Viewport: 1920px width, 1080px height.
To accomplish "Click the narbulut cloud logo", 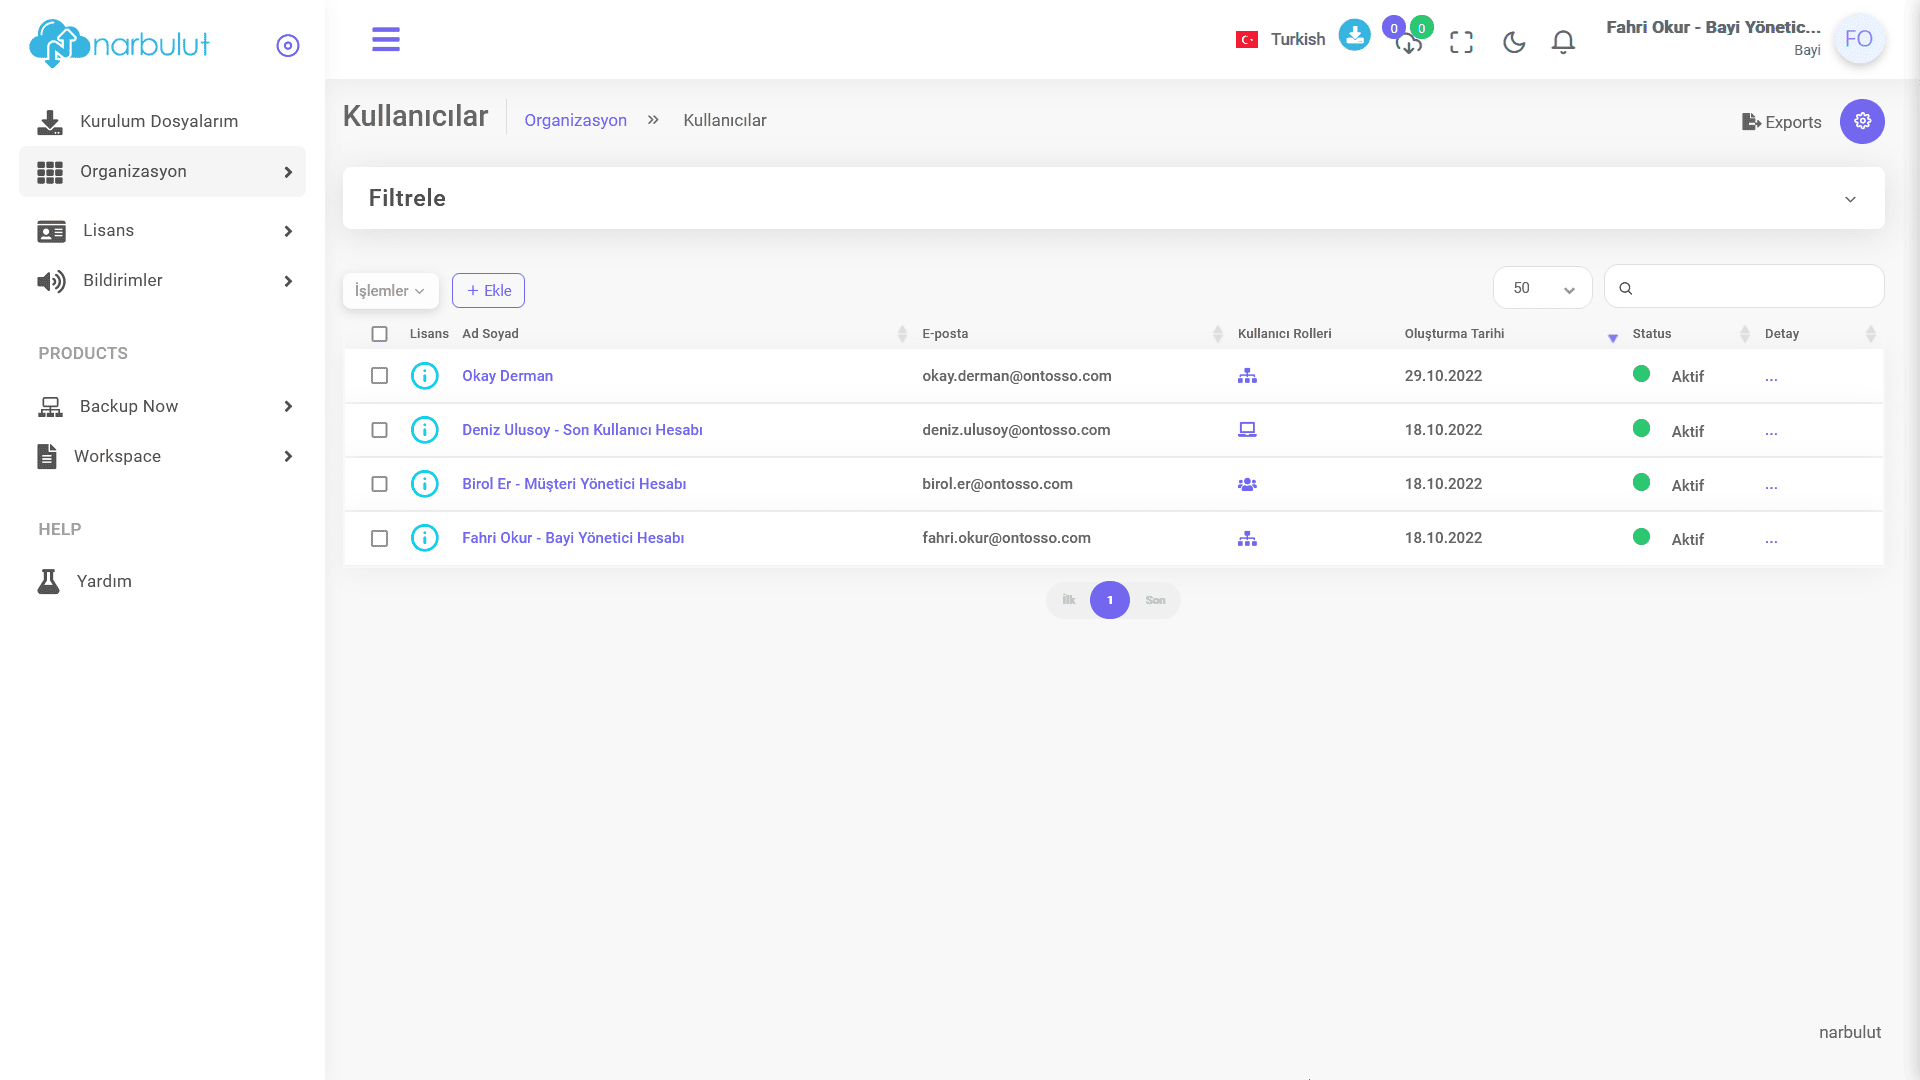I will 119,44.
